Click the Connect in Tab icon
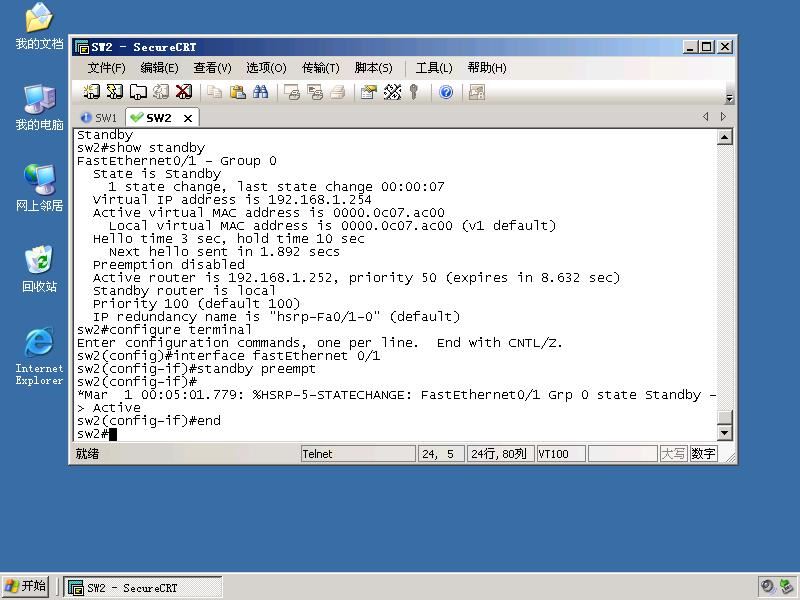800x600 pixels. point(138,92)
